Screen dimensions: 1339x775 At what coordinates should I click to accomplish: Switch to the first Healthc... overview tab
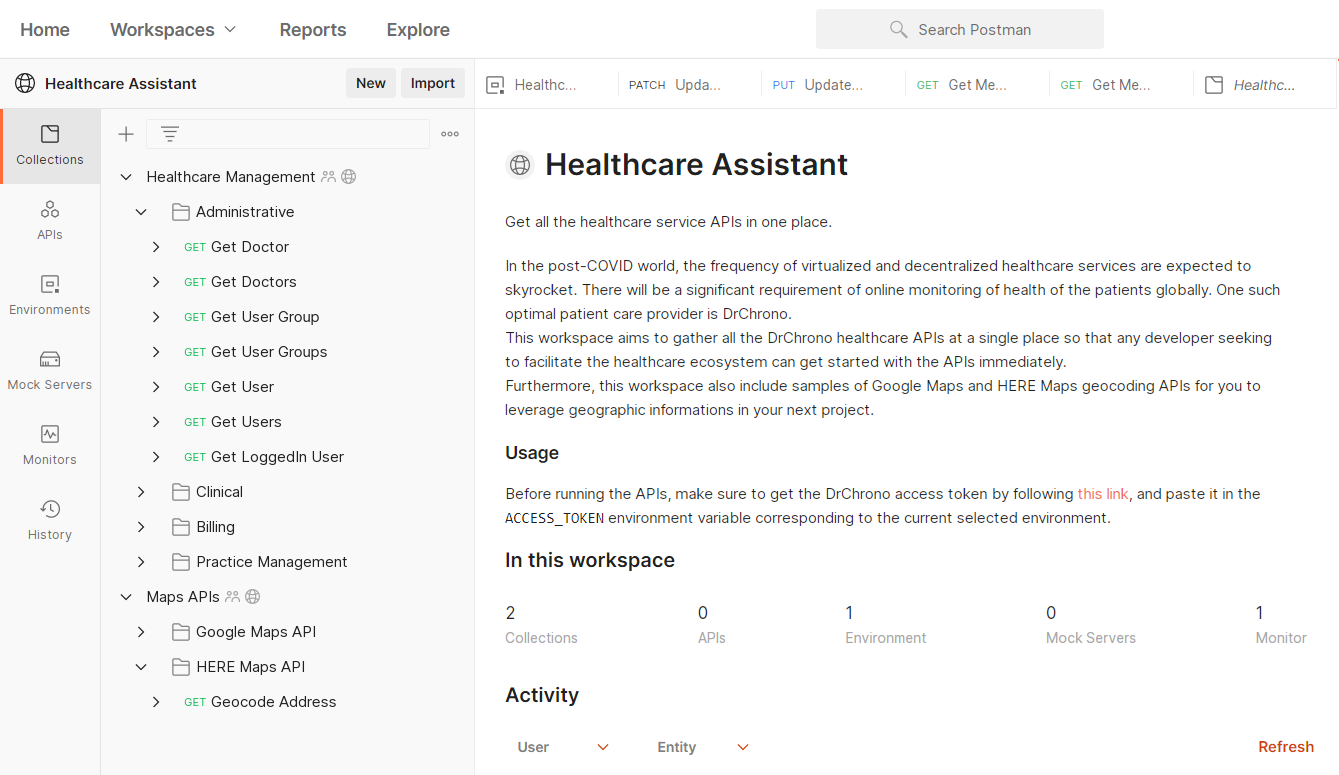point(546,85)
